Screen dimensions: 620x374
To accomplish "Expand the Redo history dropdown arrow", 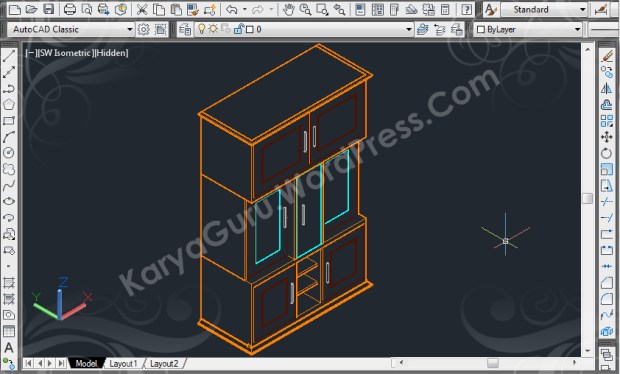I will 271,9.
